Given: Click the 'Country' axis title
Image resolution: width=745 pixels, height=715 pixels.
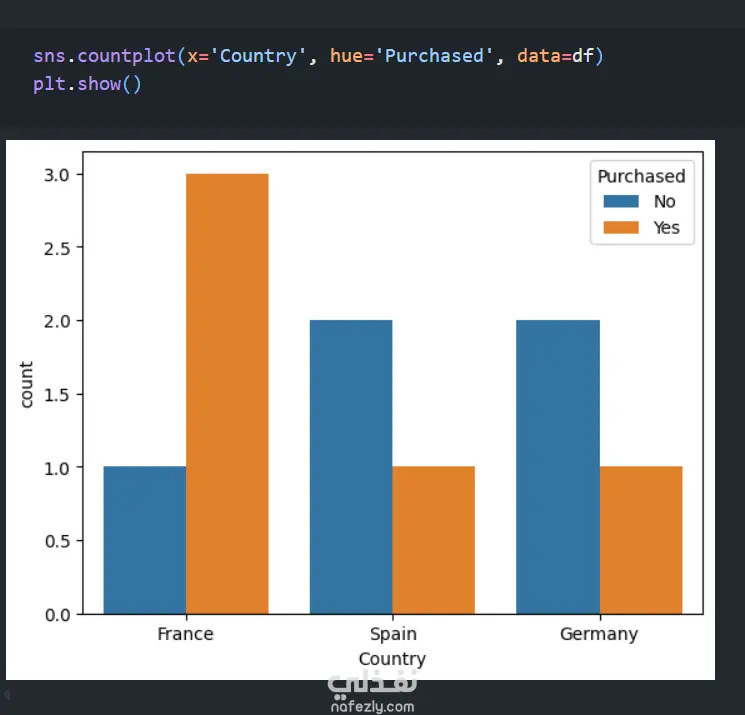Looking at the screenshot, I should (x=392, y=659).
